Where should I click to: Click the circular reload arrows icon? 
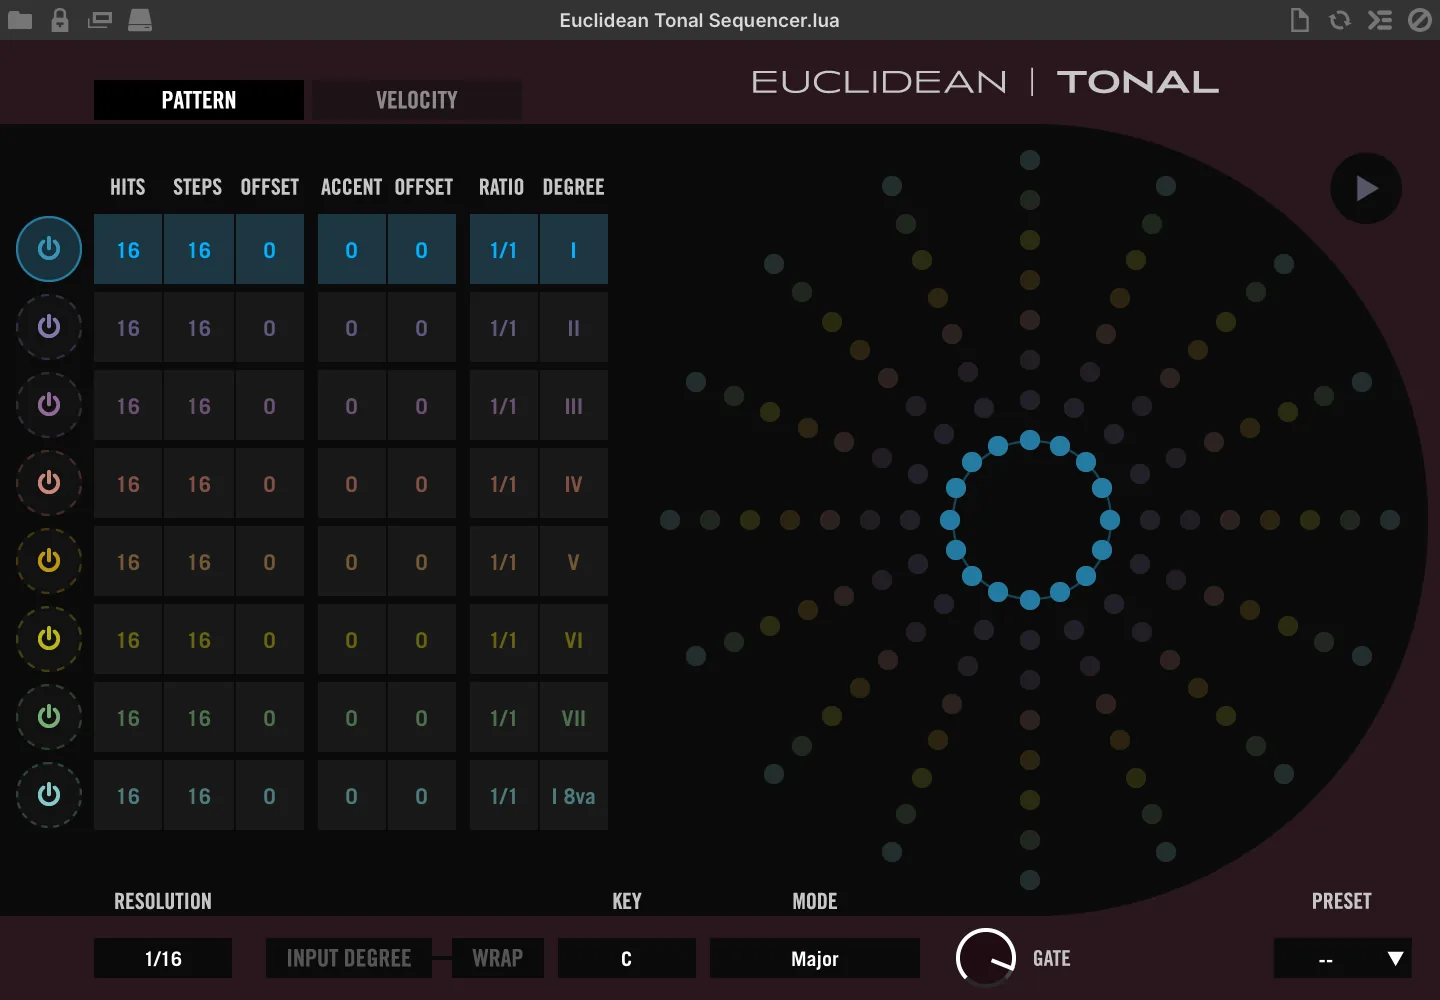click(1340, 20)
